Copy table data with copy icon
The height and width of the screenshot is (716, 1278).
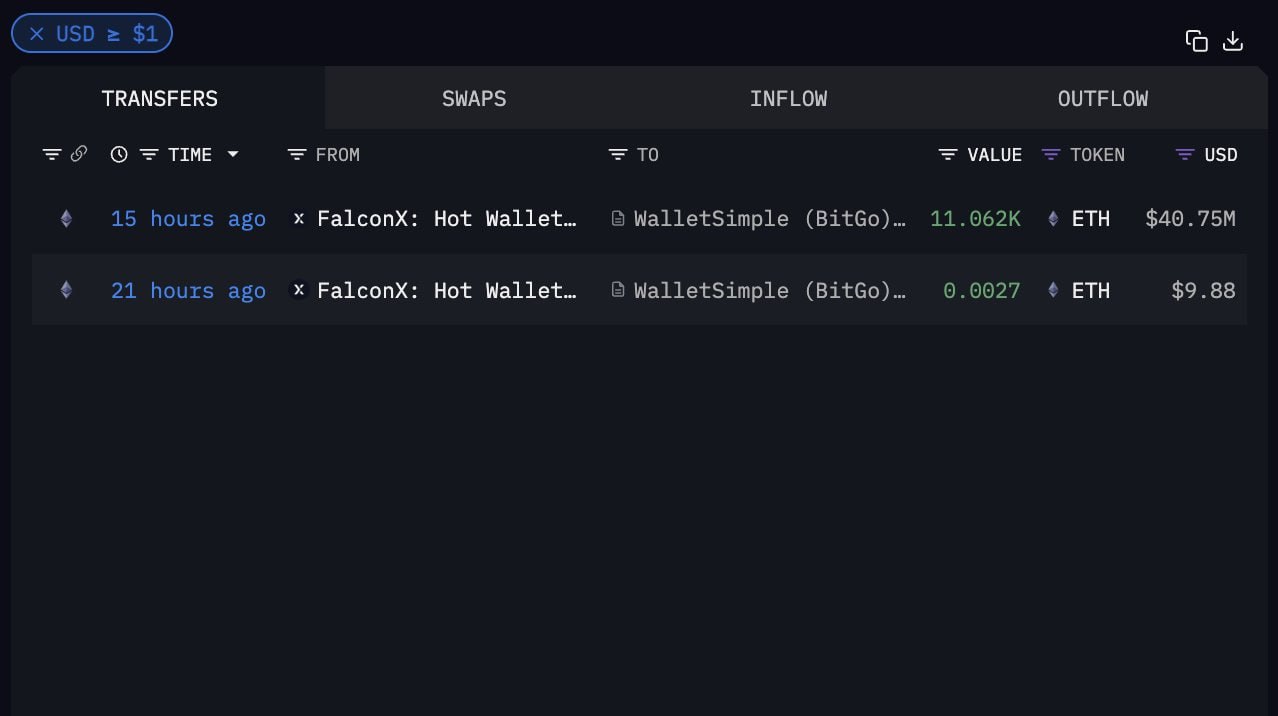[1196, 41]
